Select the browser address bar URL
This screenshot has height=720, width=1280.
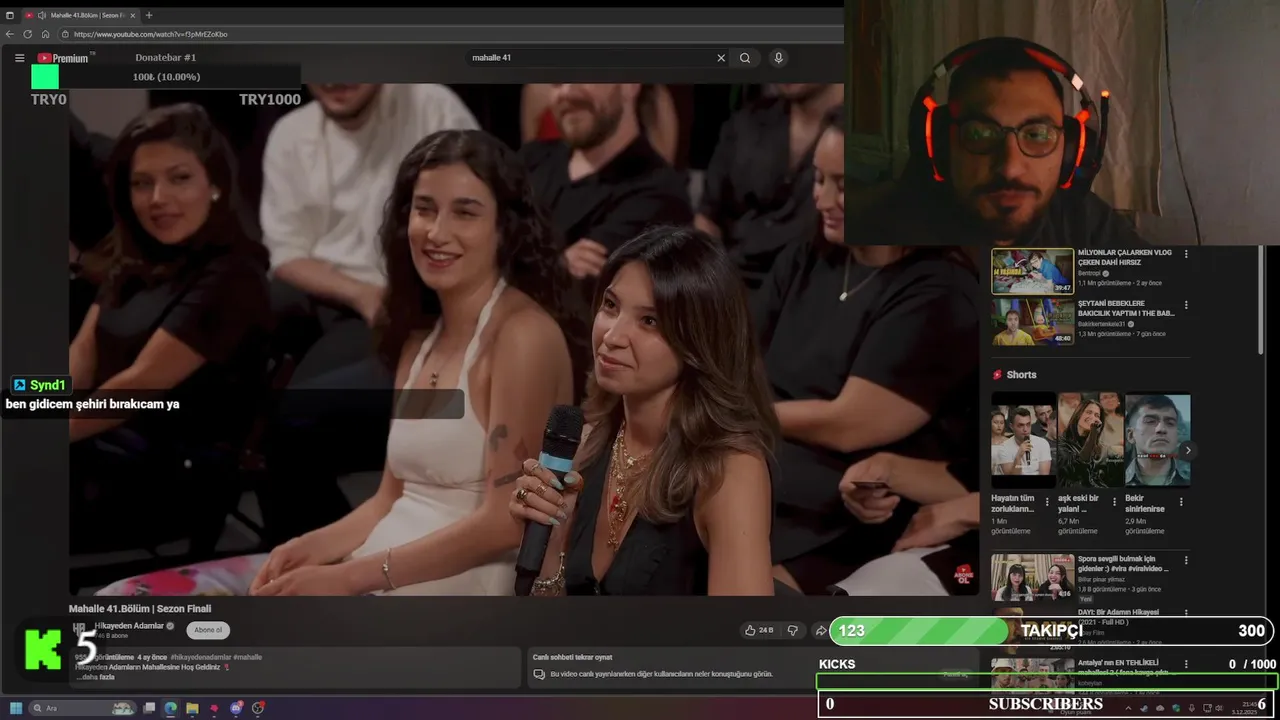(x=150, y=34)
